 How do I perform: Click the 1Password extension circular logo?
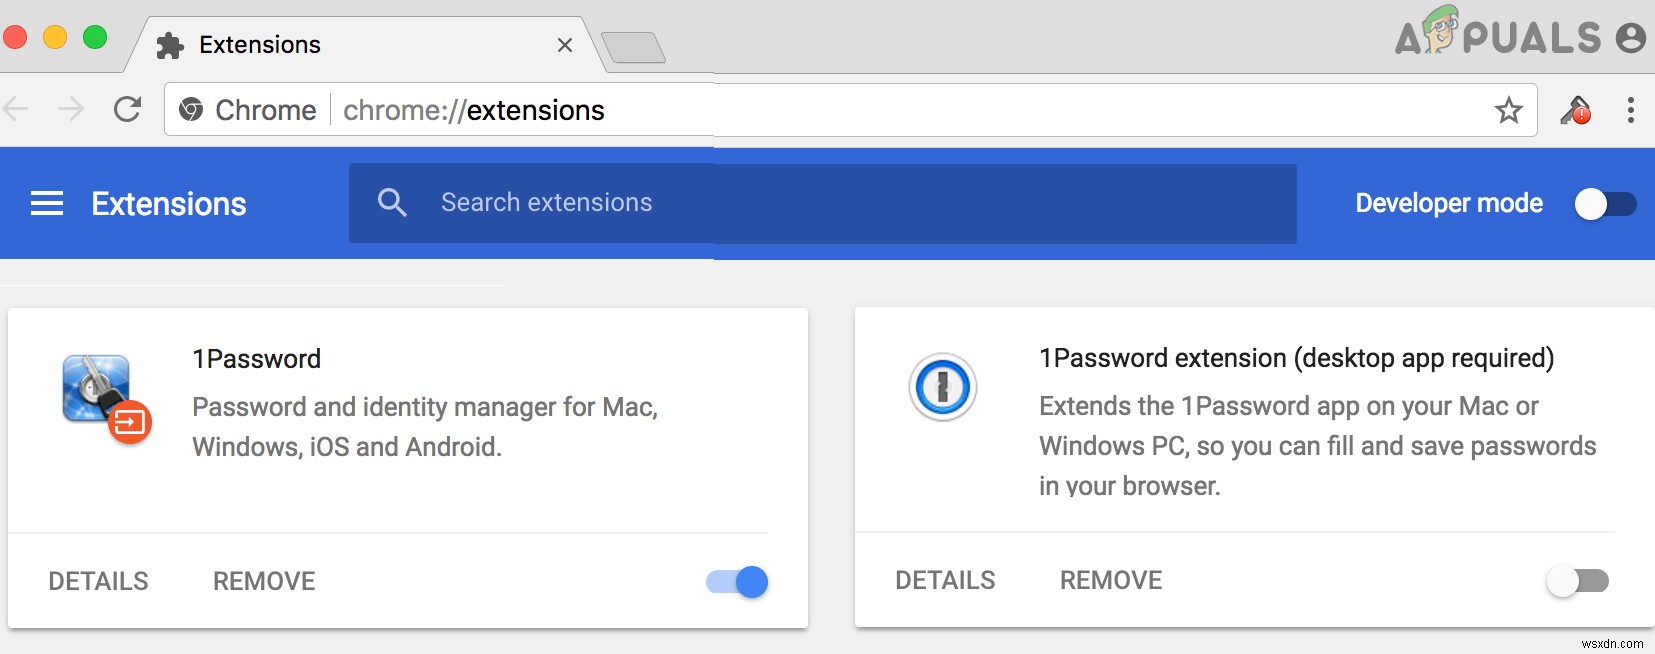click(944, 388)
